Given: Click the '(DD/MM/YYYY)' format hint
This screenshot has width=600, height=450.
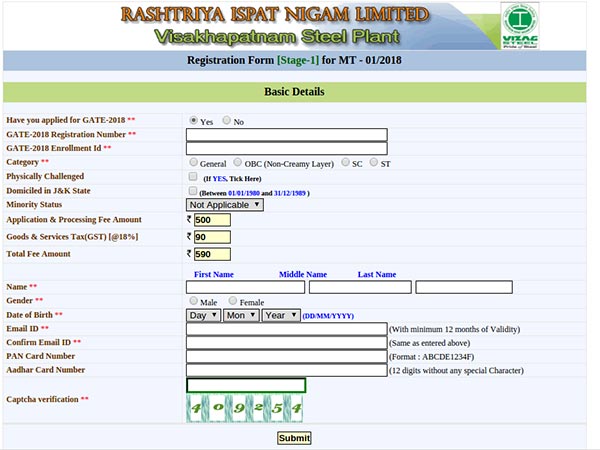Looking at the screenshot, I should click(328, 316).
